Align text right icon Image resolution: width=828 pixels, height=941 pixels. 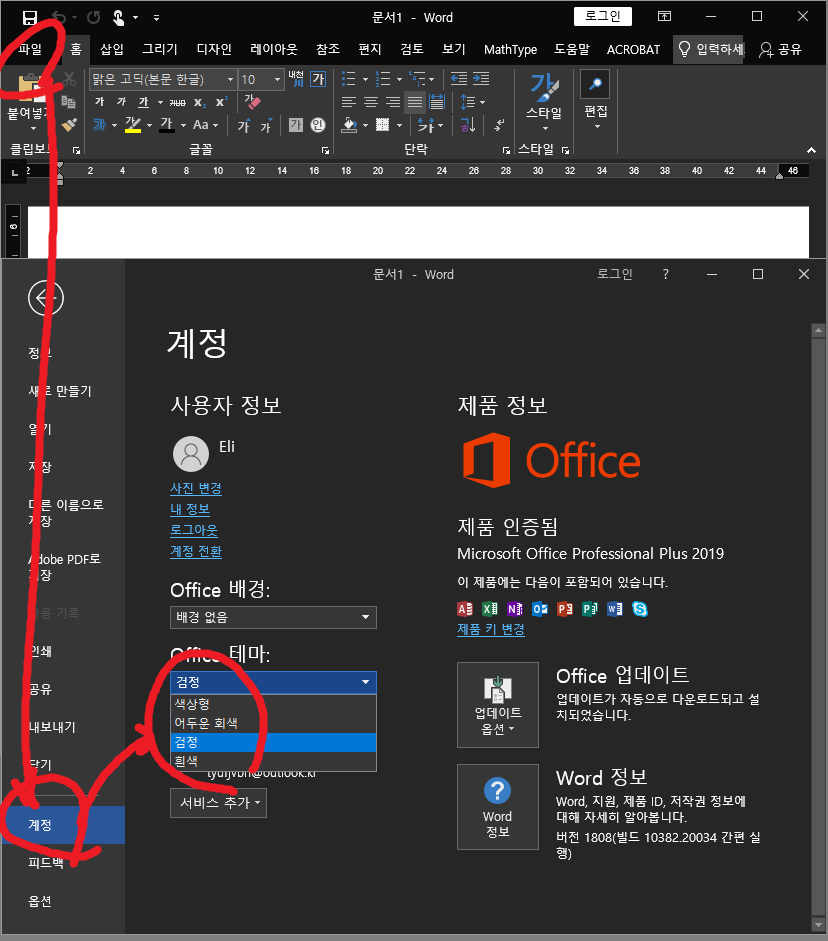pyautogui.click(x=393, y=102)
